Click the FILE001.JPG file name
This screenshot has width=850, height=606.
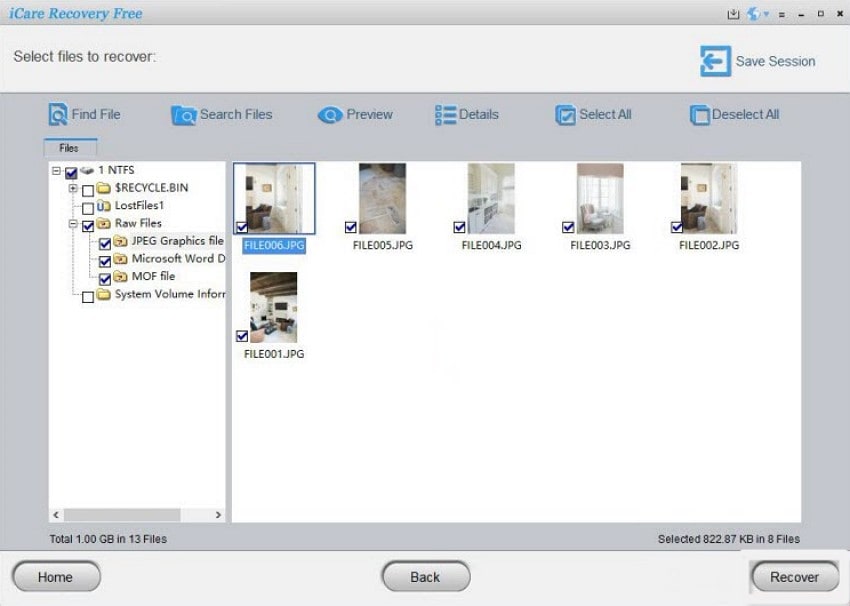[x=274, y=354]
